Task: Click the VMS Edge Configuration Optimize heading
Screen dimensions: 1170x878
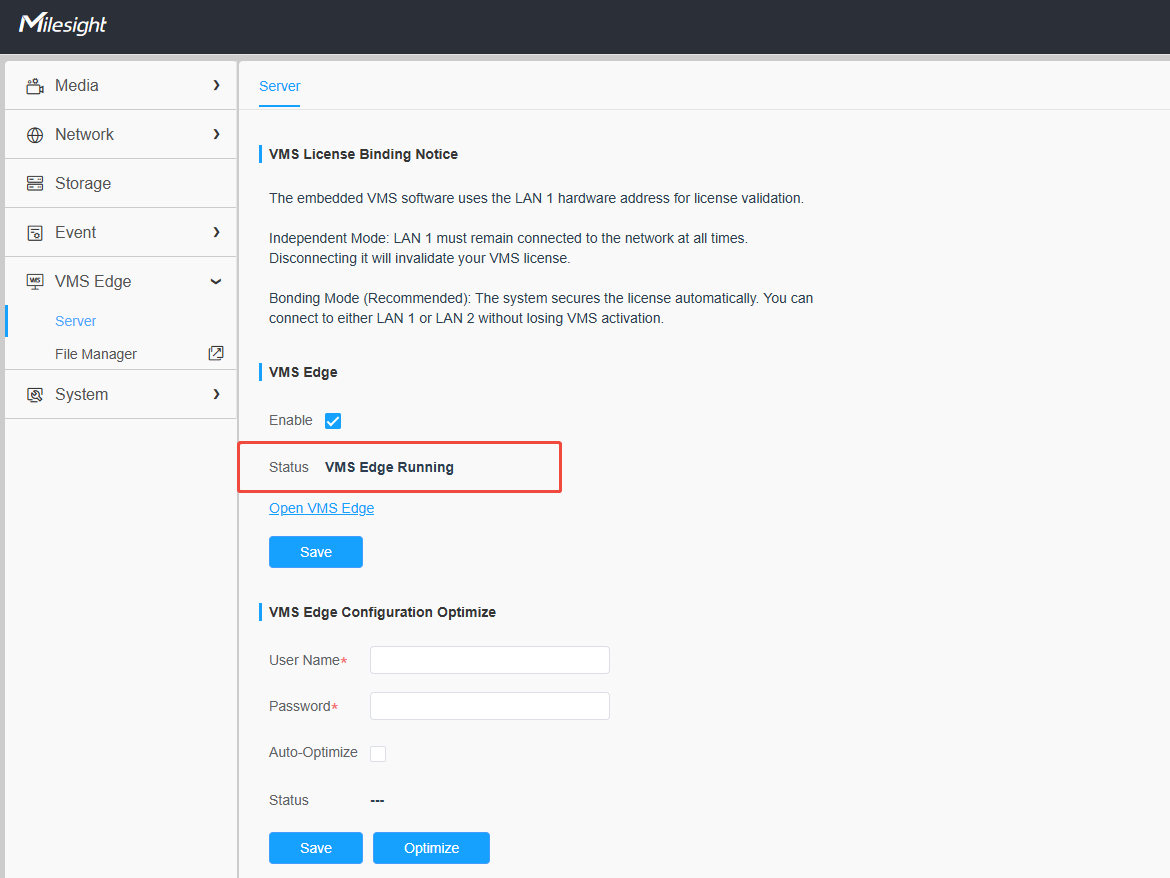Action: click(382, 612)
